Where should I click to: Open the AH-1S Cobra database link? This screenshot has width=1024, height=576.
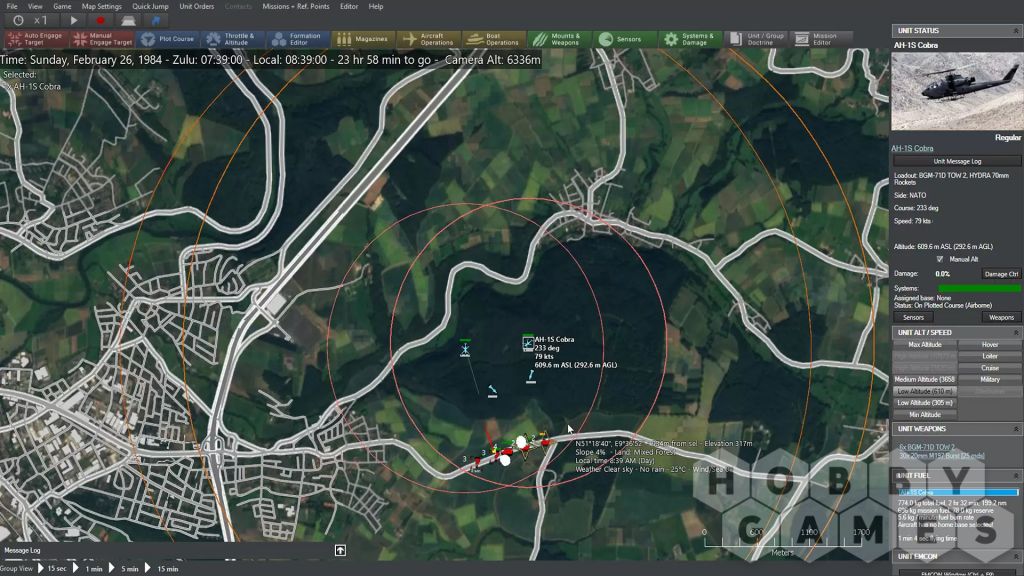(x=912, y=148)
